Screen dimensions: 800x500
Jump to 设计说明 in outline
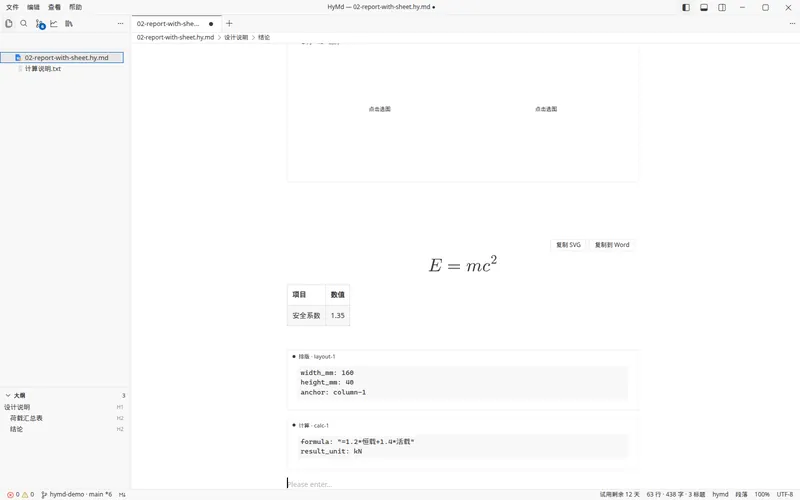[17, 407]
